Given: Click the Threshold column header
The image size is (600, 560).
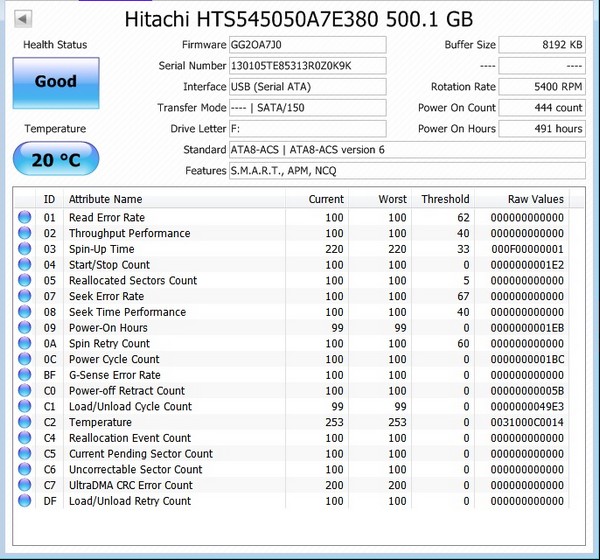Looking at the screenshot, I should pyautogui.click(x=445, y=199).
